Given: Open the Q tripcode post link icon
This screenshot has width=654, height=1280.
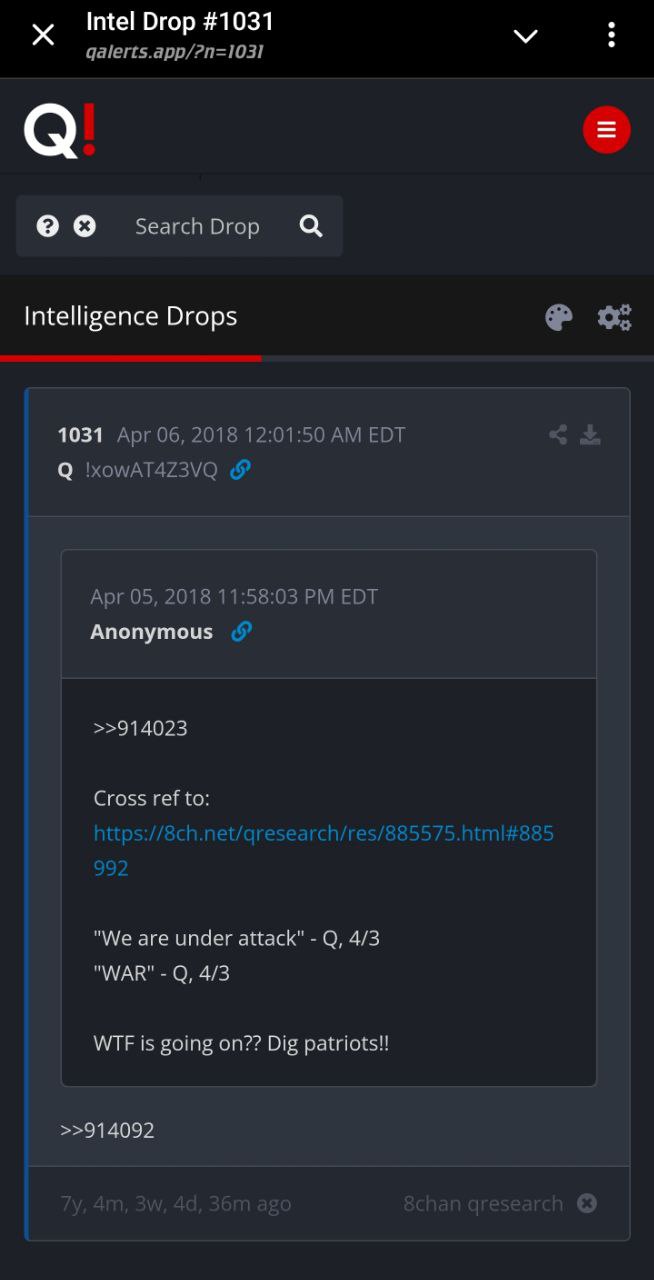Looking at the screenshot, I should pos(240,470).
